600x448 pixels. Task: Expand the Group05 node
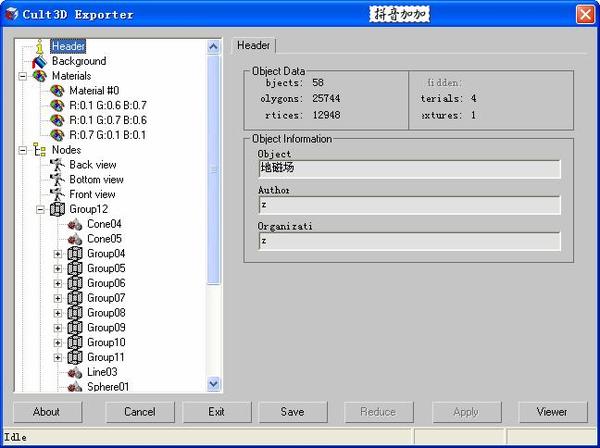[58, 269]
